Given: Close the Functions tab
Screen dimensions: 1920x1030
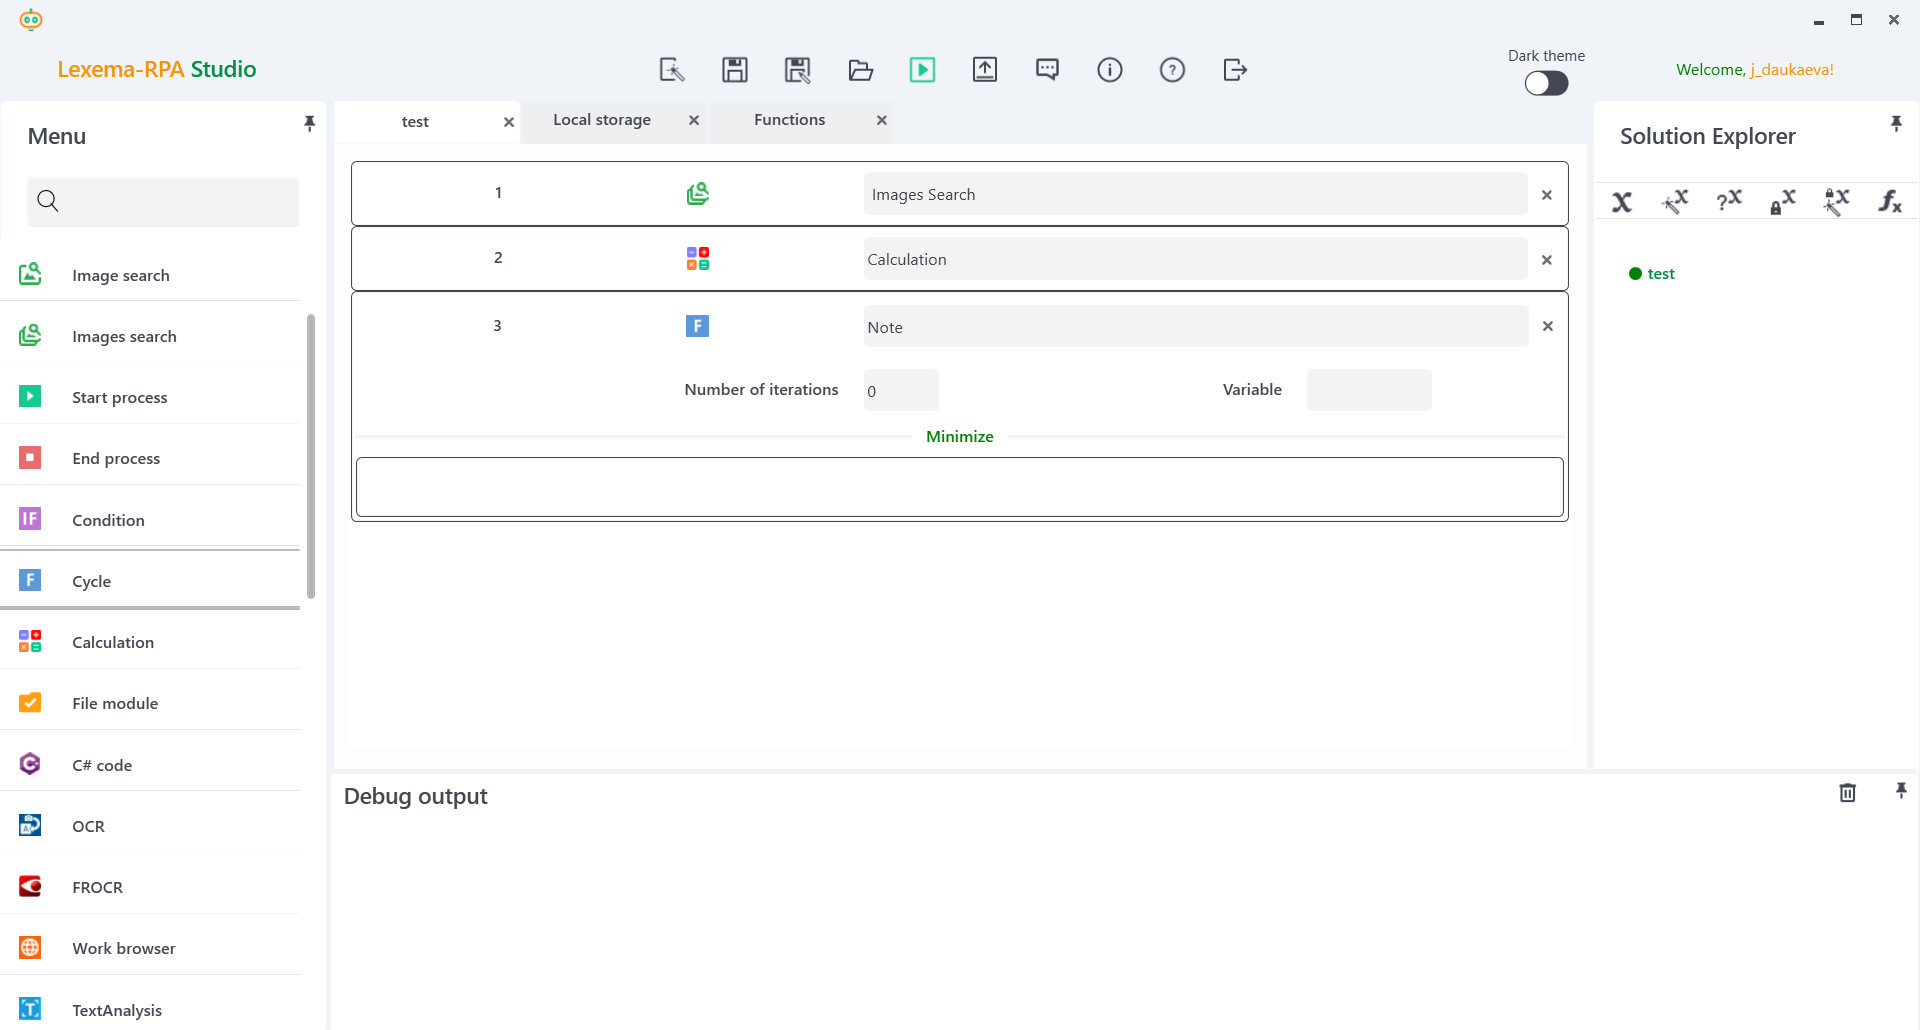Looking at the screenshot, I should (x=882, y=120).
